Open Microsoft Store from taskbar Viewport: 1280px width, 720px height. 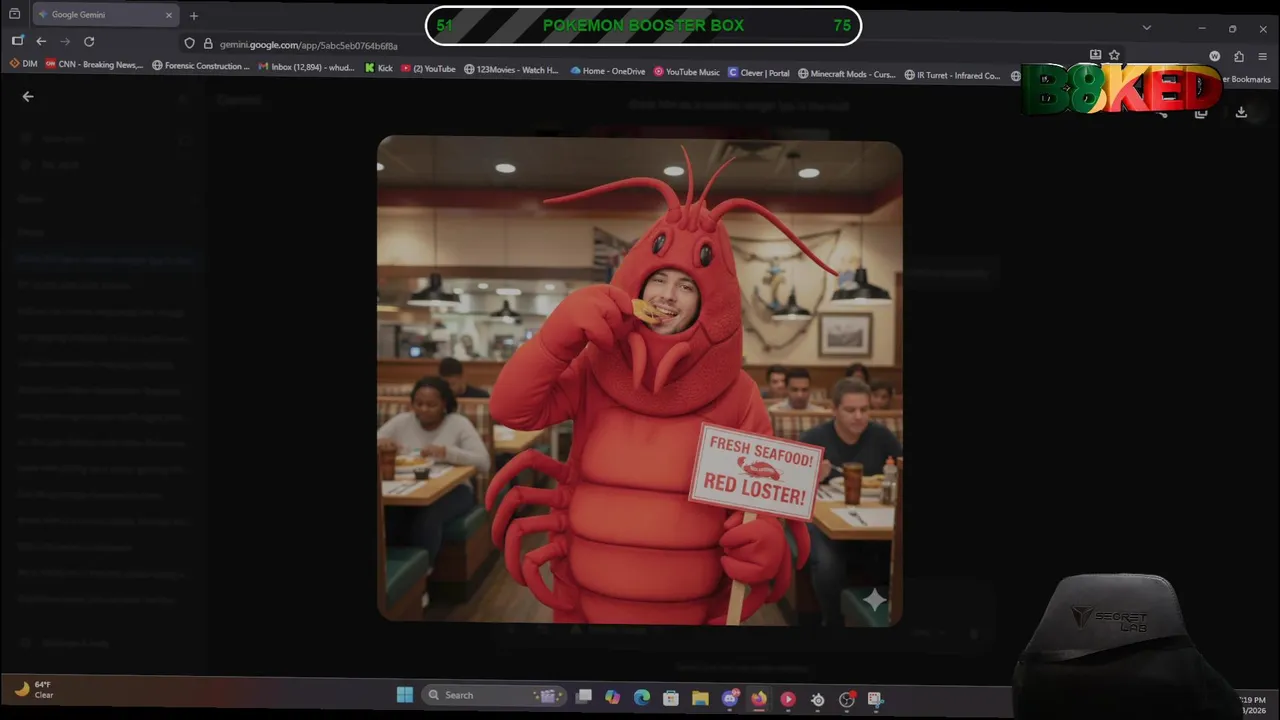tap(671, 698)
